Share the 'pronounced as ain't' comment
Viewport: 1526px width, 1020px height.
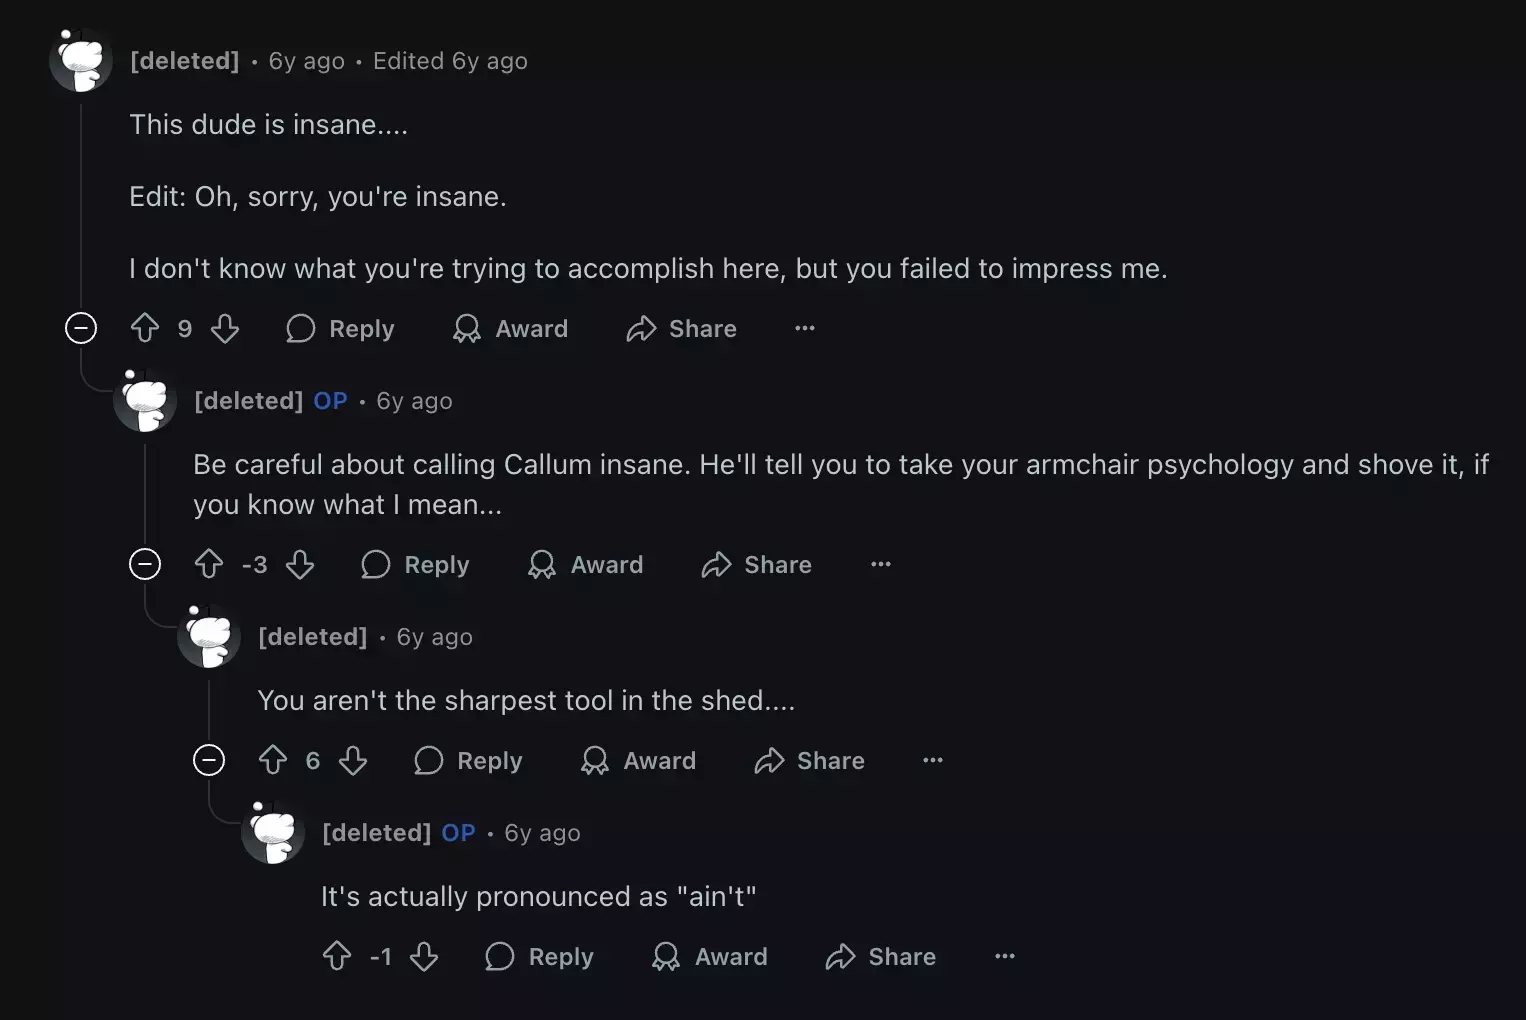coord(881,956)
